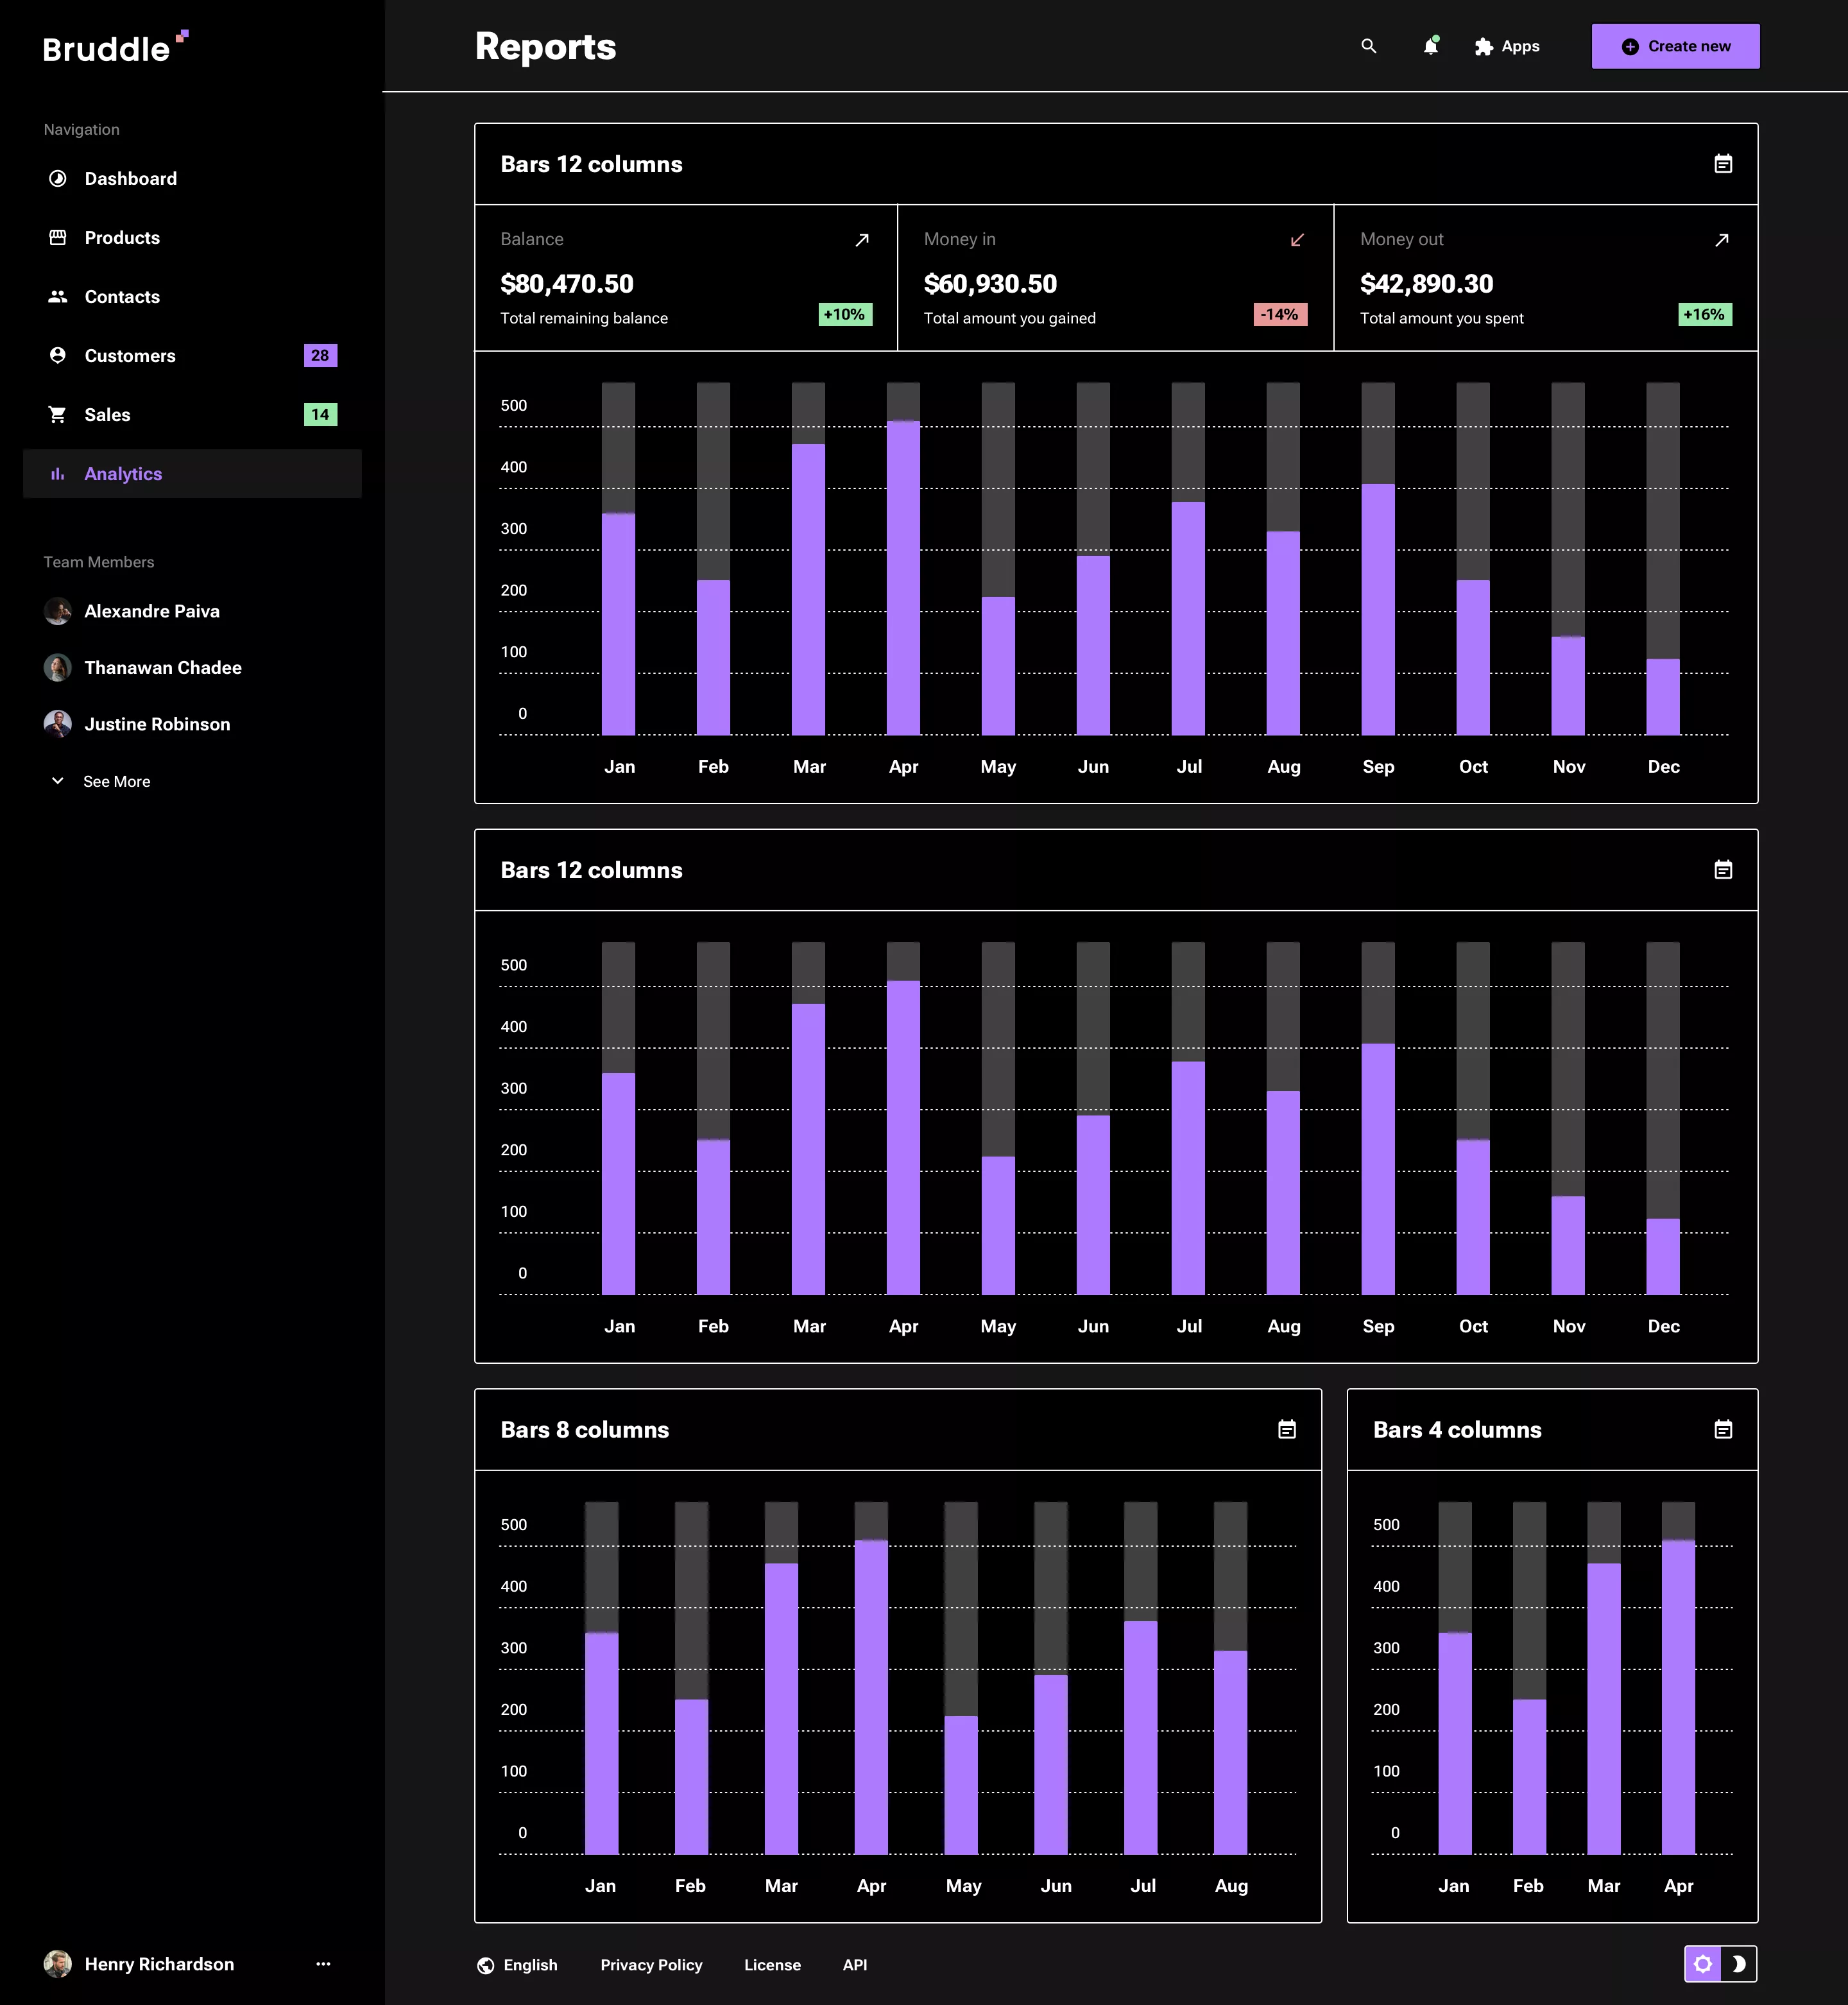The width and height of the screenshot is (1848, 2005).
Task: Enable light mode with the sun toggle
Action: point(1703,1964)
